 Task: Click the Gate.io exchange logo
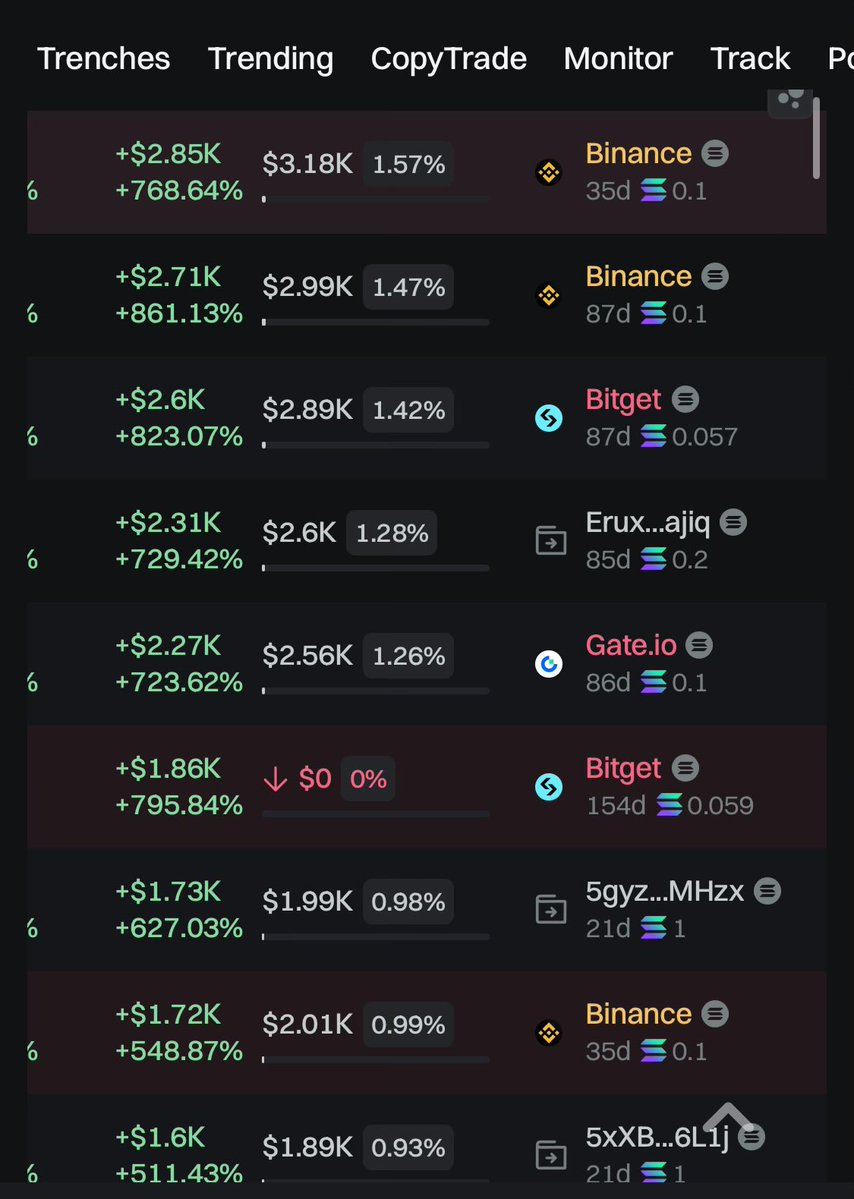tap(548, 665)
